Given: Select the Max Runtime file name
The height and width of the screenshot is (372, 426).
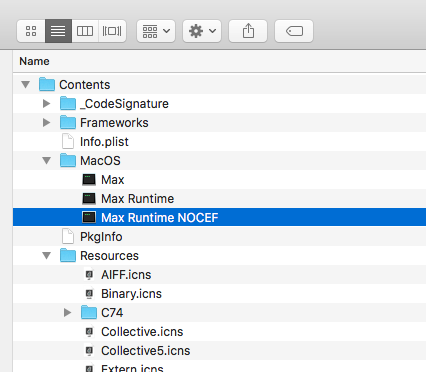Looking at the screenshot, I should pyautogui.click(x=137, y=199).
